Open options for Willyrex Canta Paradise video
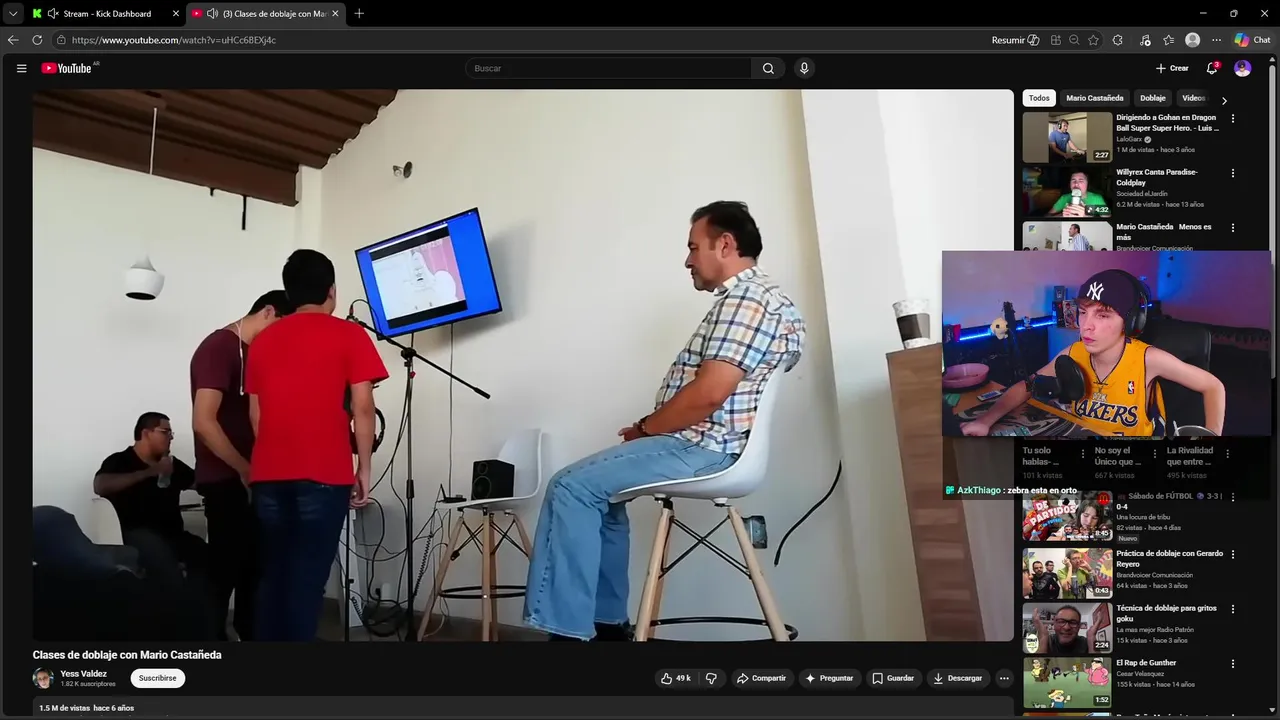 [x=1232, y=173]
